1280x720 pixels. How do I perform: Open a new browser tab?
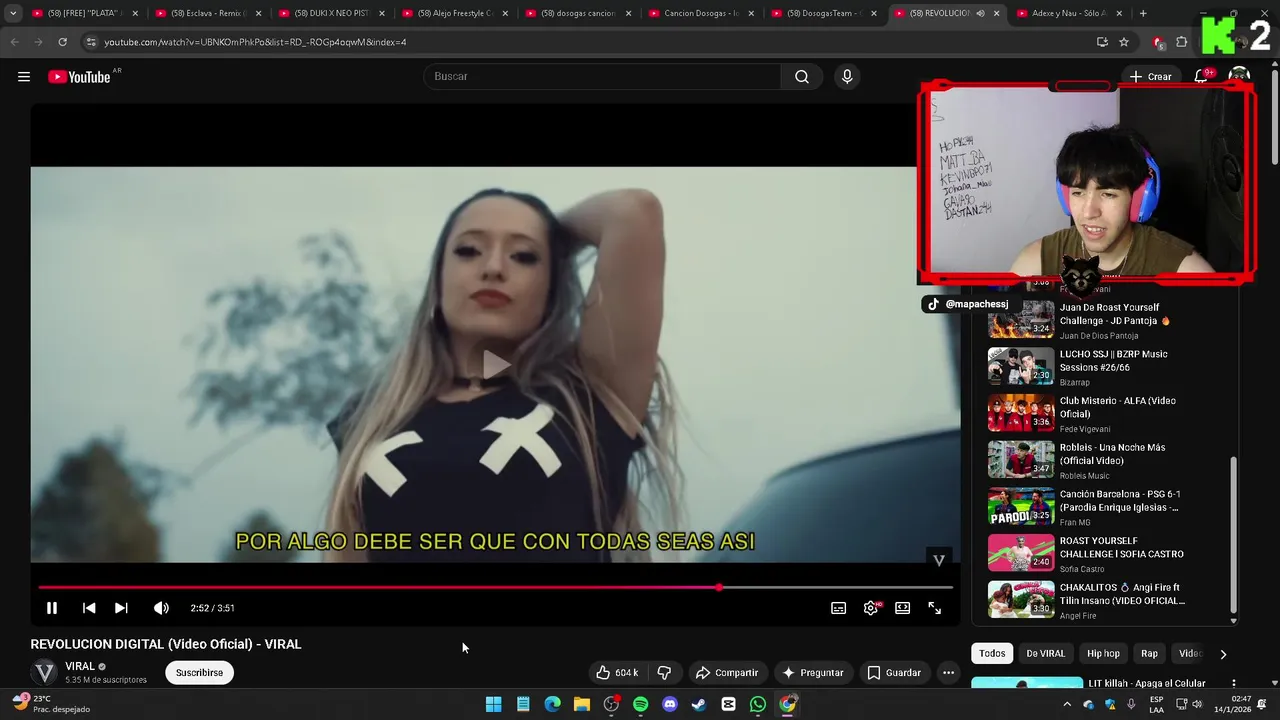coord(1143,13)
